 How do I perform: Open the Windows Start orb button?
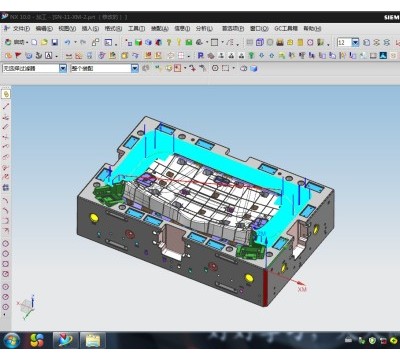(x=12, y=340)
